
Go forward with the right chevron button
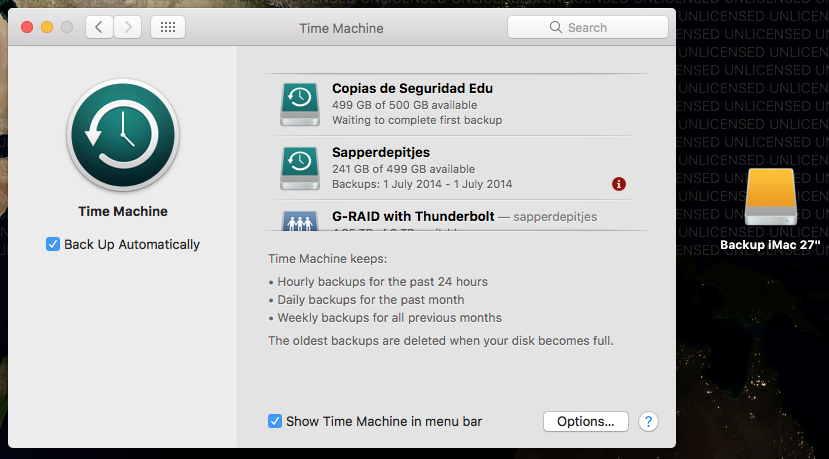pyautogui.click(x=127, y=27)
